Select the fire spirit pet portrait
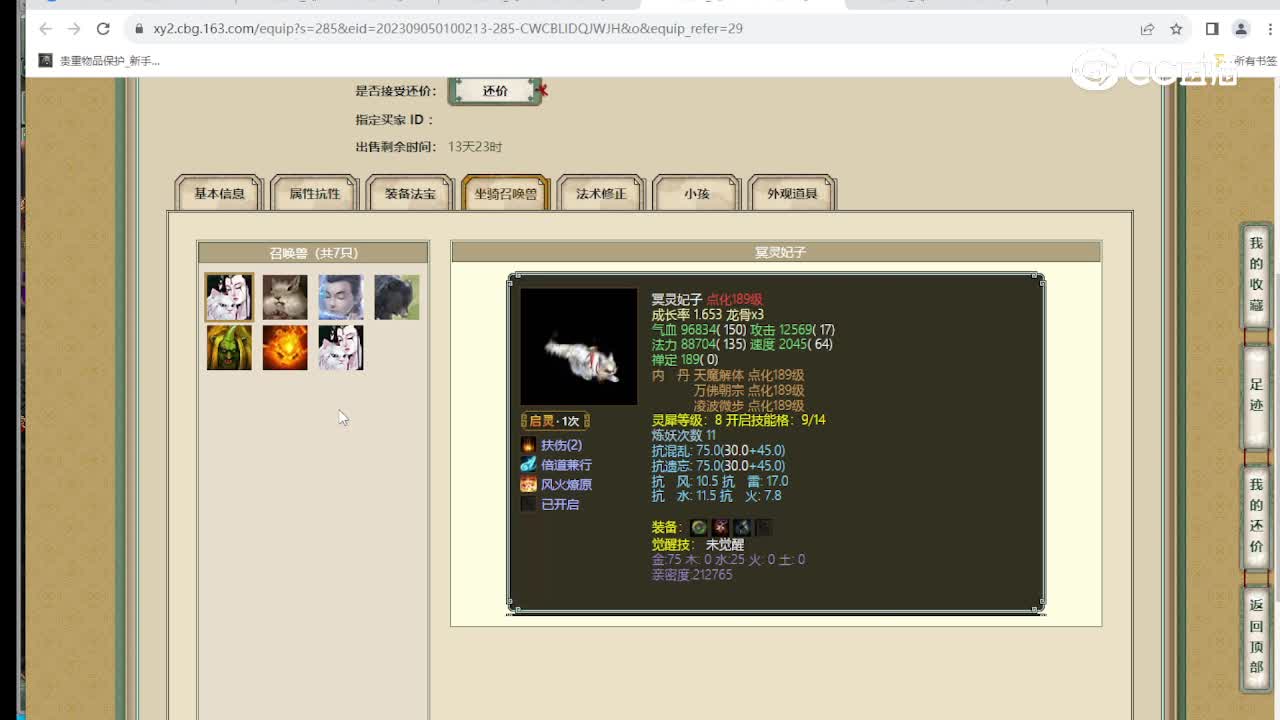Viewport: 1280px width, 720px height. (x=285, y=347)
